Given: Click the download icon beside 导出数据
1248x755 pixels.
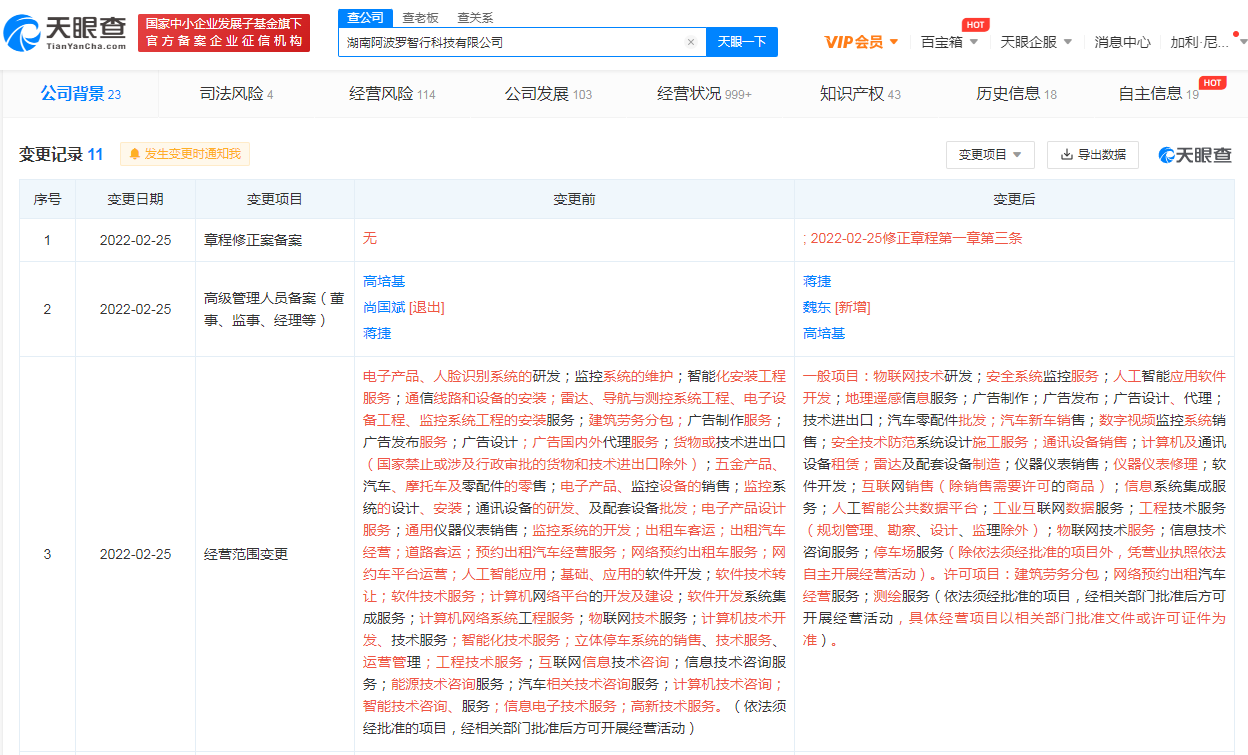Looking at the screenshot, I should point(1066,155).
